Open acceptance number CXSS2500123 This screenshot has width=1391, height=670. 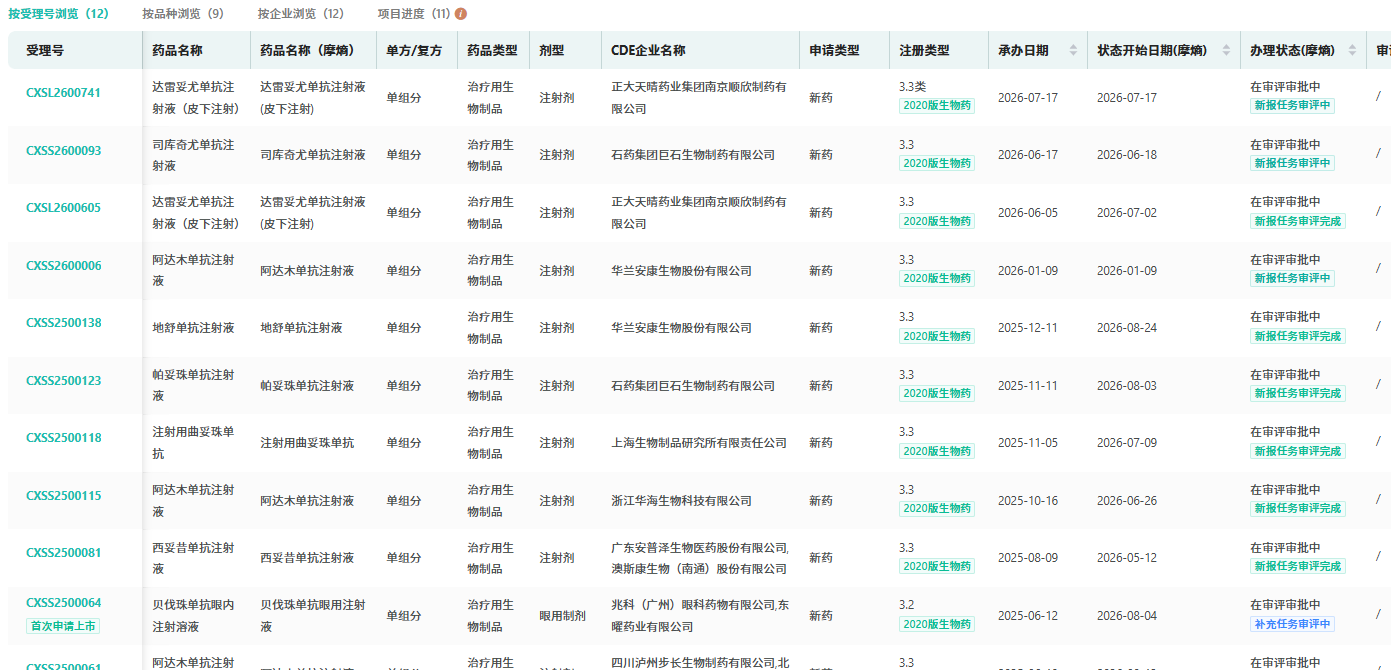click(64, 381)
